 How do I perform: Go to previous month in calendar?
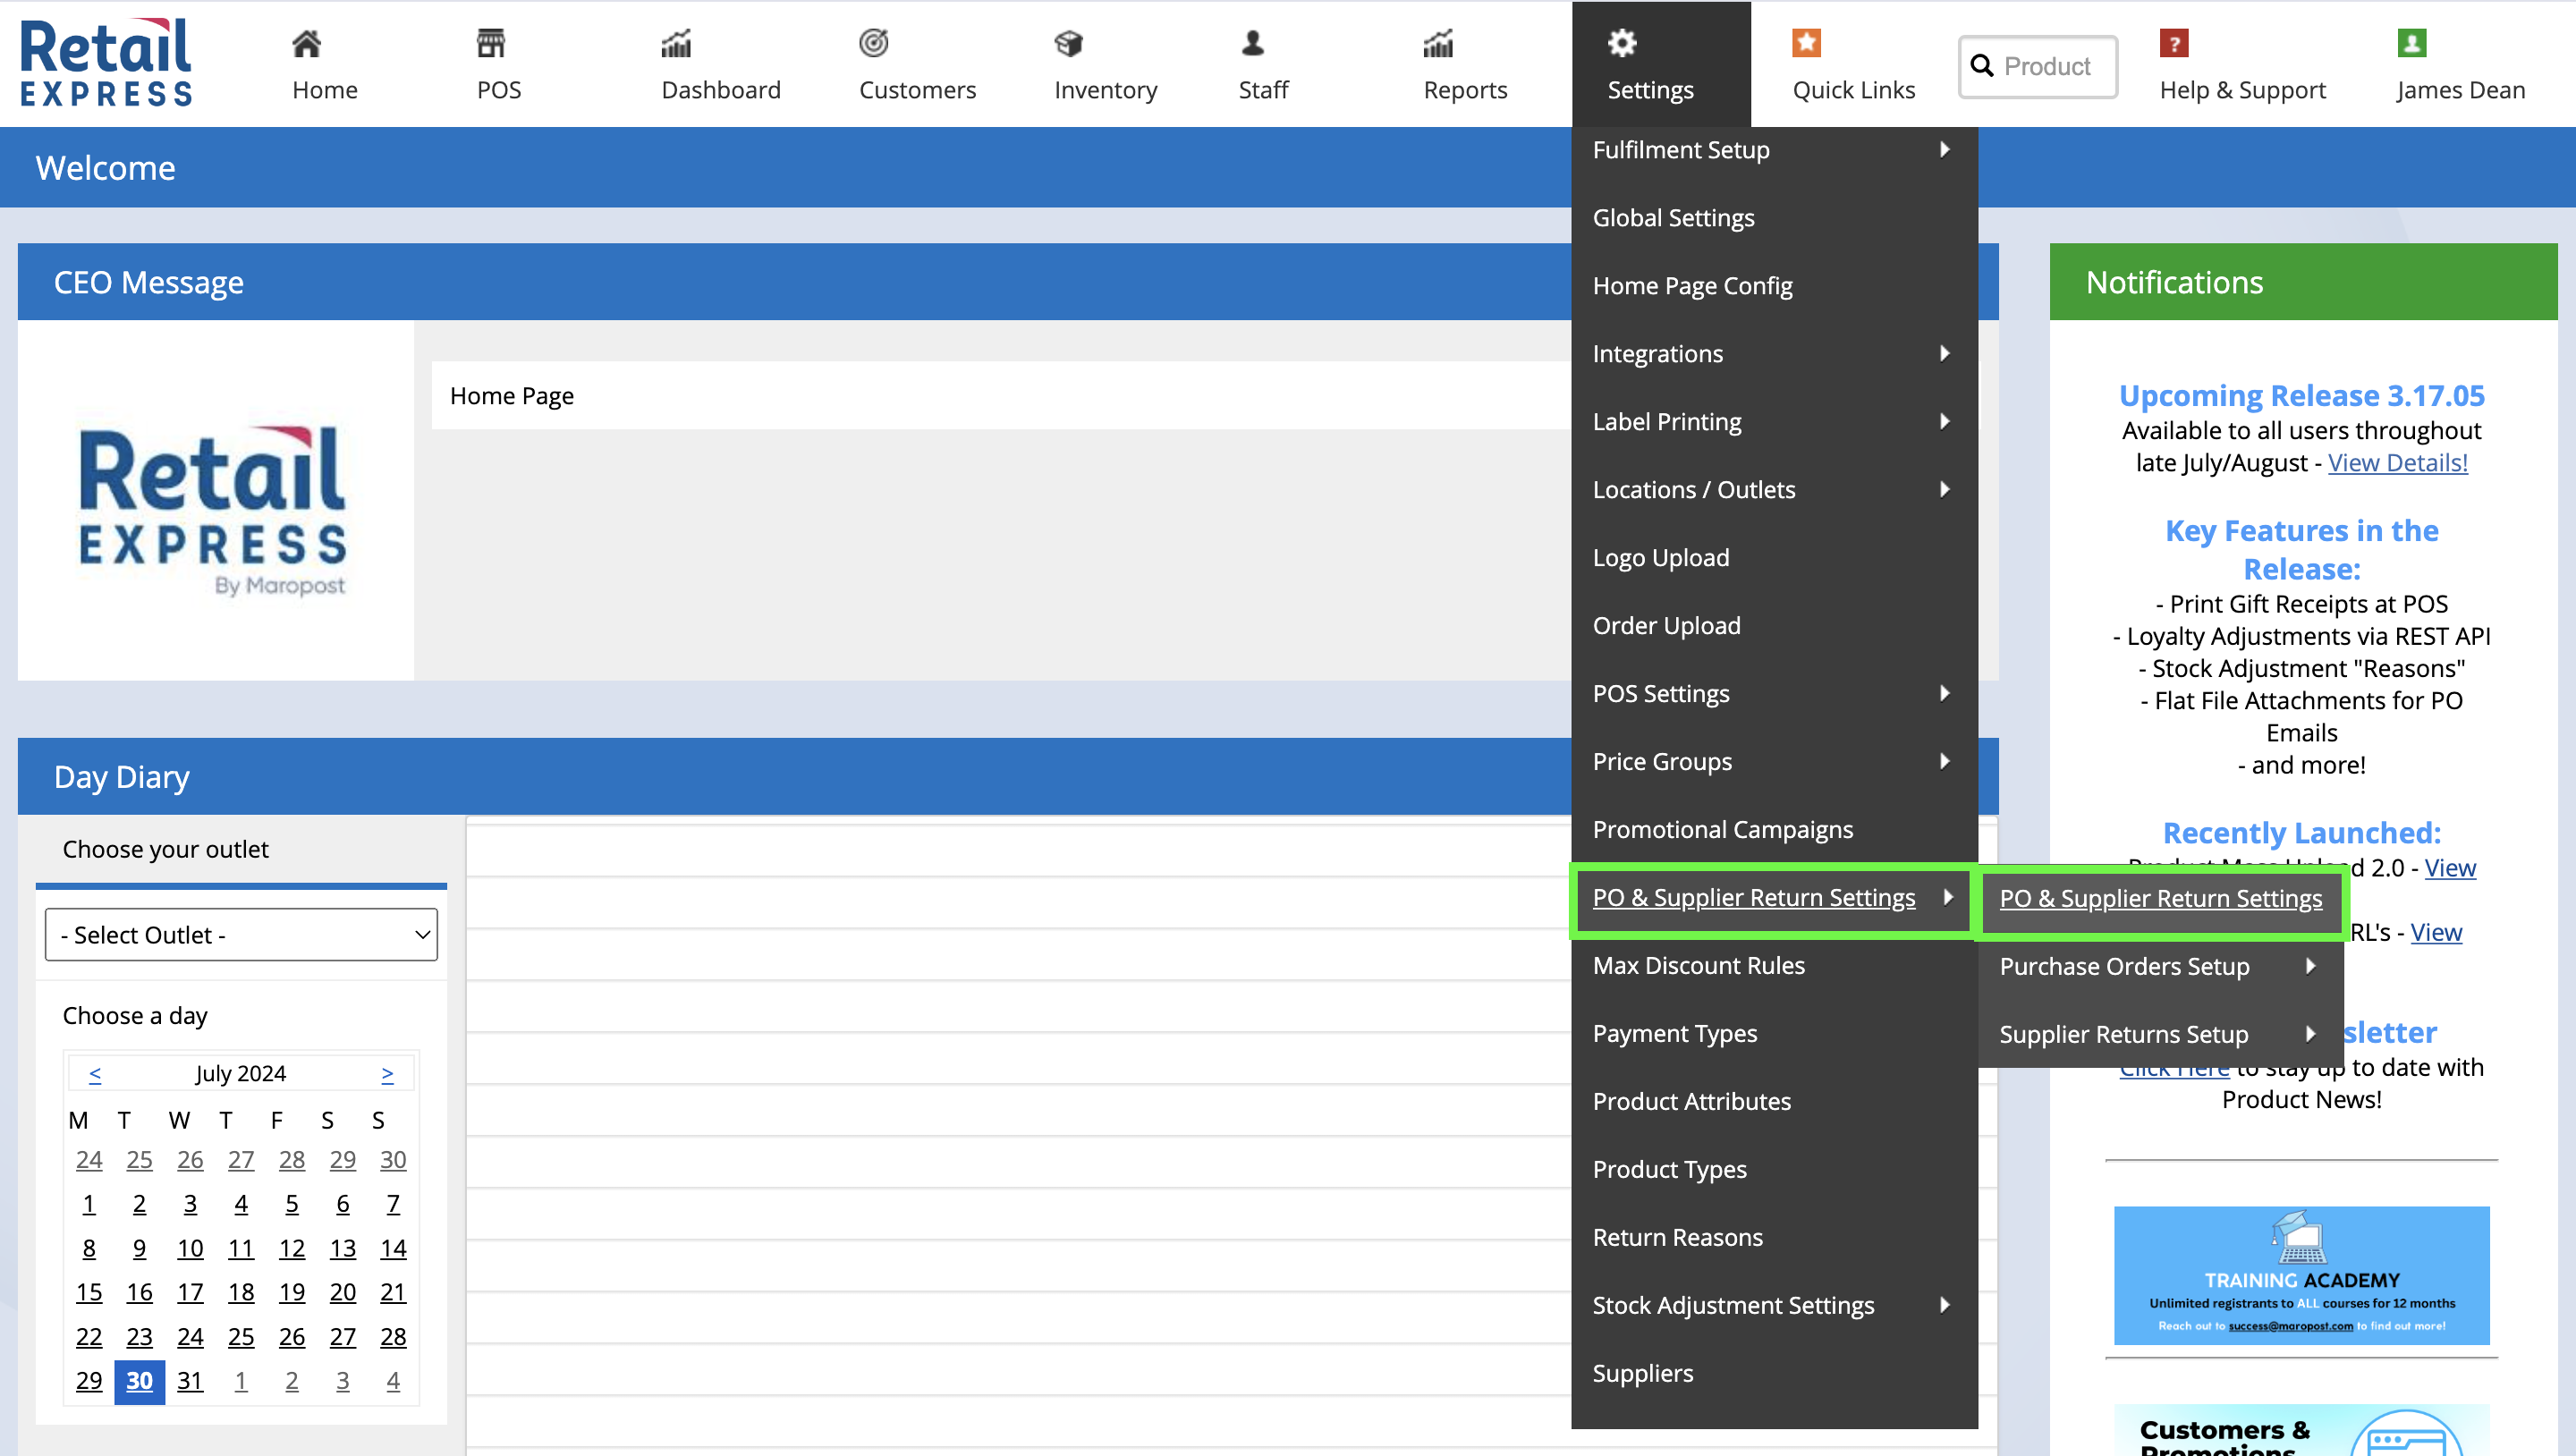[95, 1073]
